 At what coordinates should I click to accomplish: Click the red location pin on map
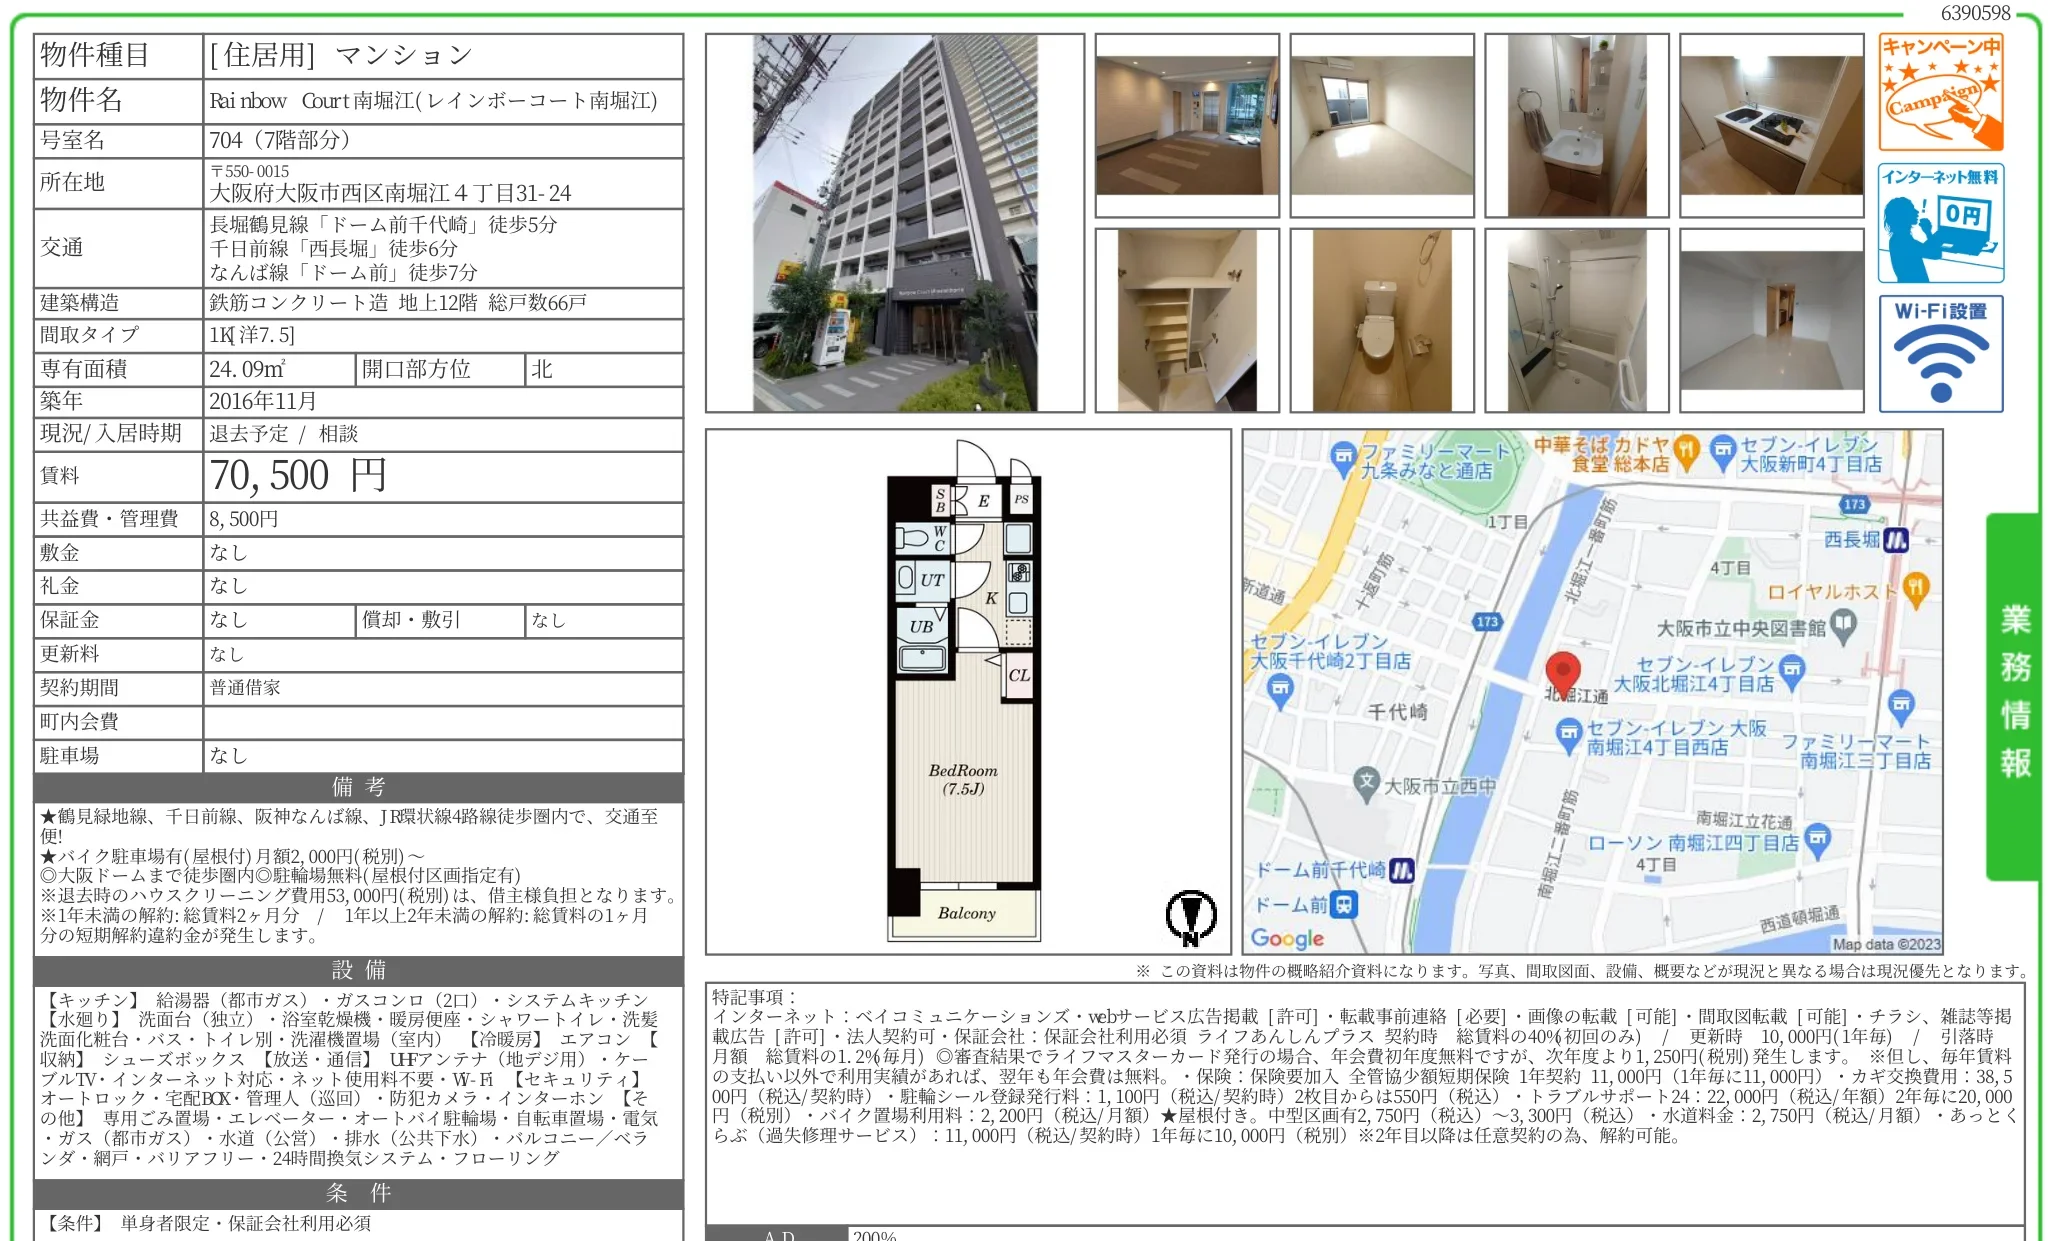(x=1562, y=672)
